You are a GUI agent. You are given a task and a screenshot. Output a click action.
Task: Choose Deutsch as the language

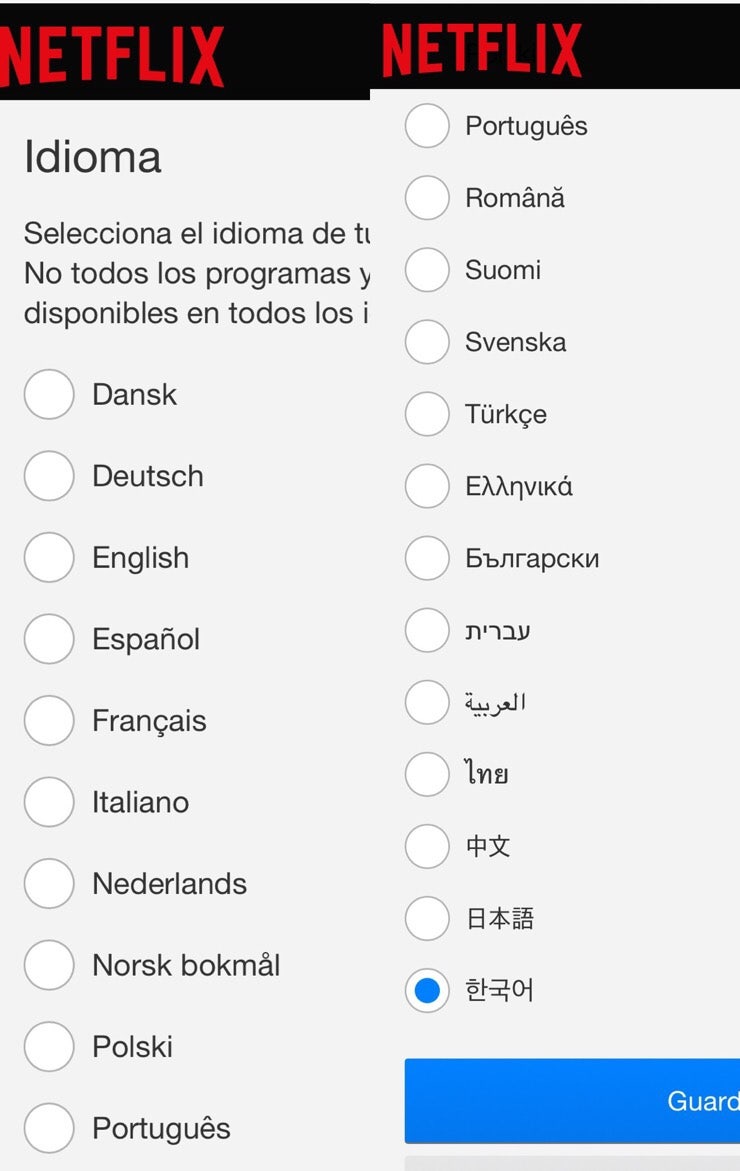pos(49,476)
